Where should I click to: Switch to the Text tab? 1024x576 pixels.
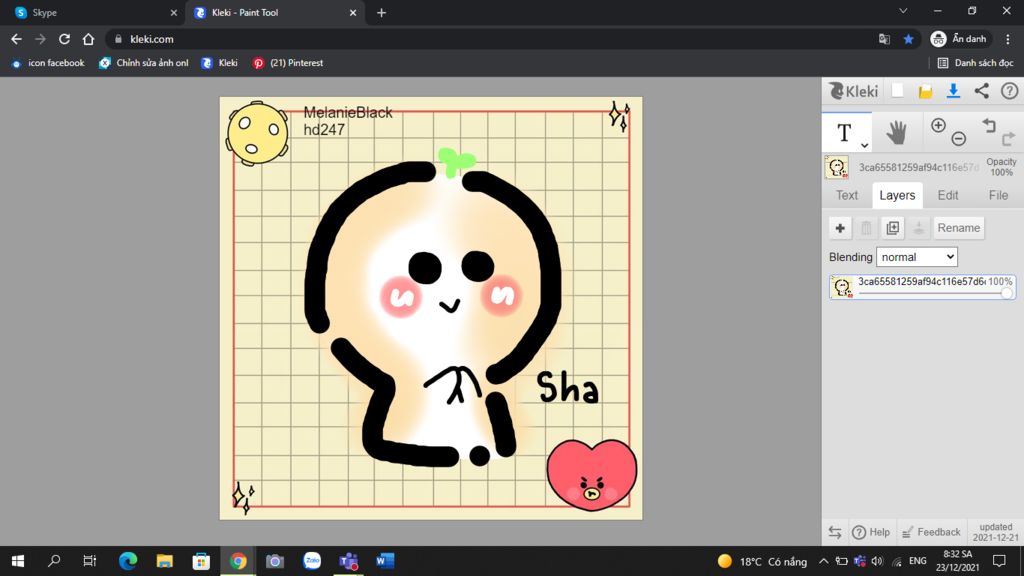(846, 195)
